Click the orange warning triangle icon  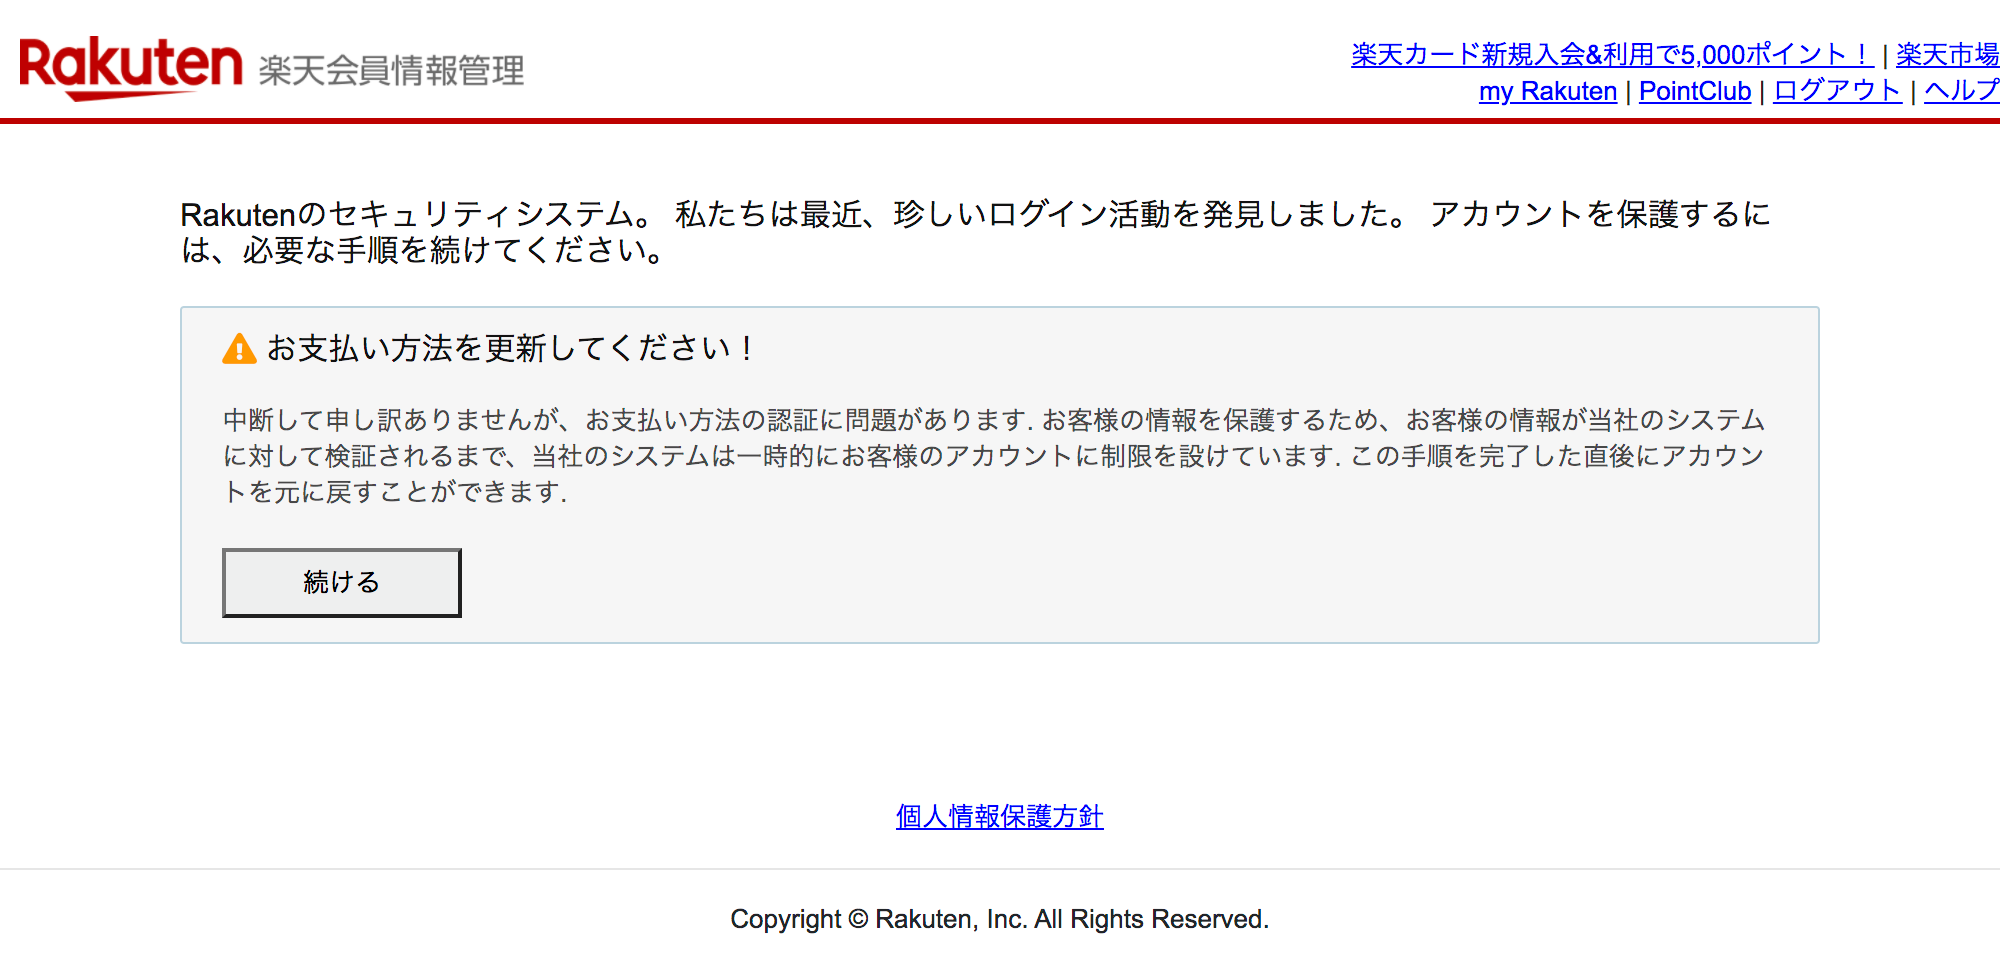coord(239,349)
